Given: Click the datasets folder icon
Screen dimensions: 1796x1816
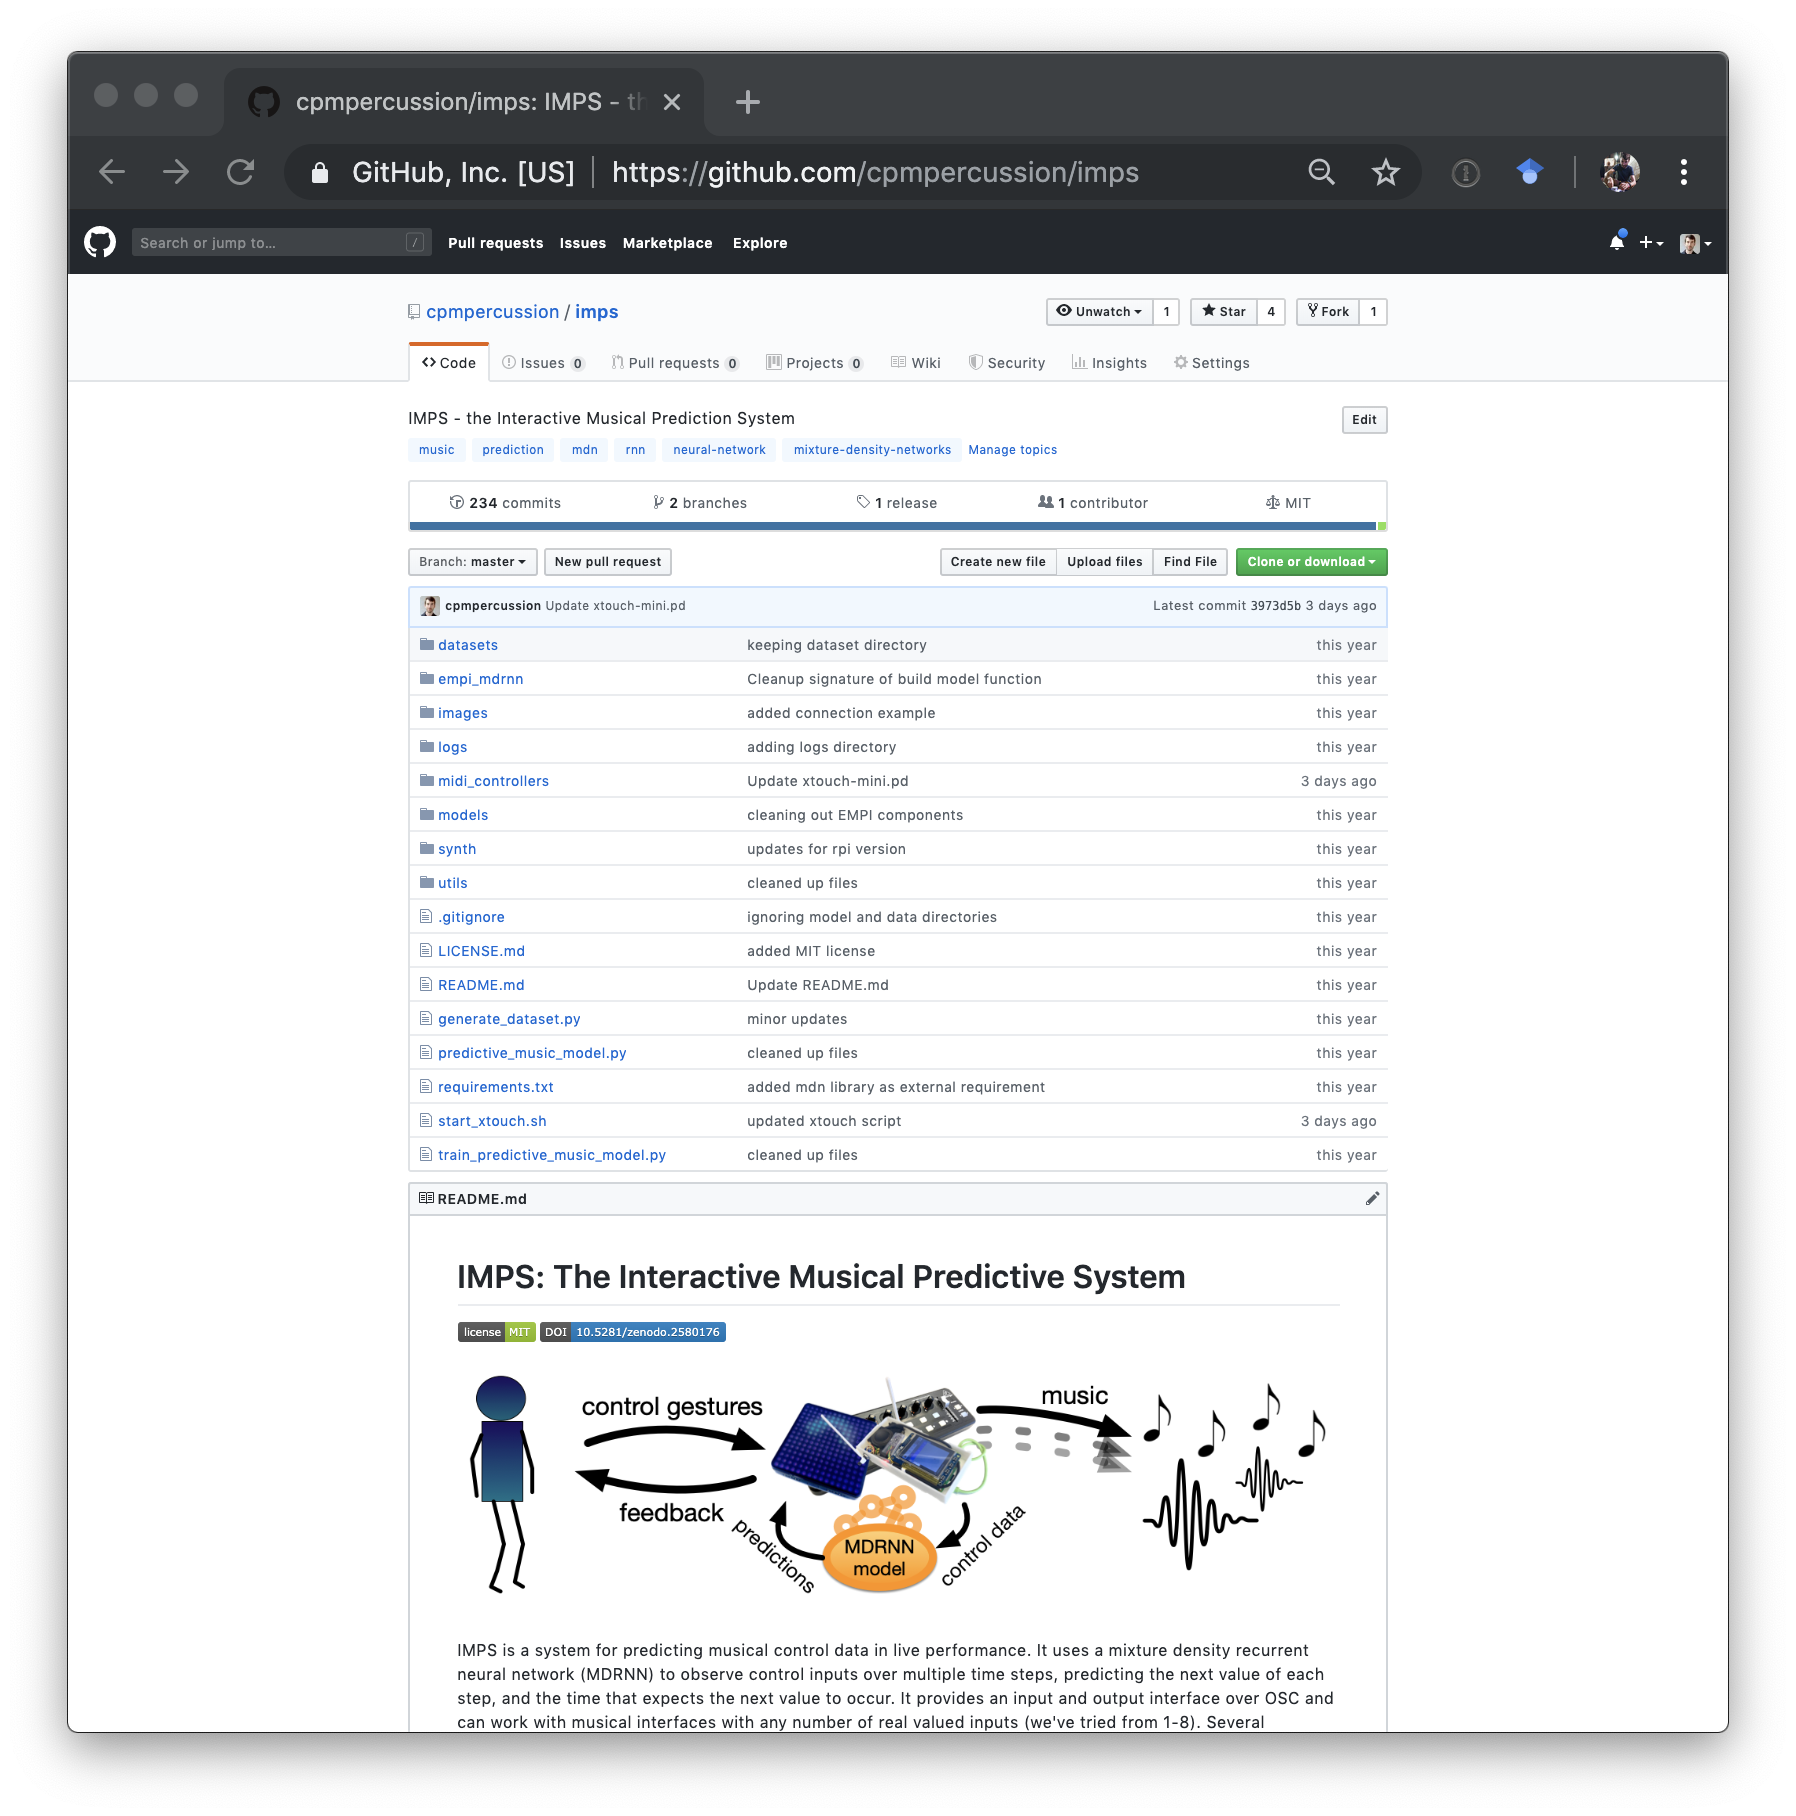Looking at the screenshot, I should click(x=427, y=644).
